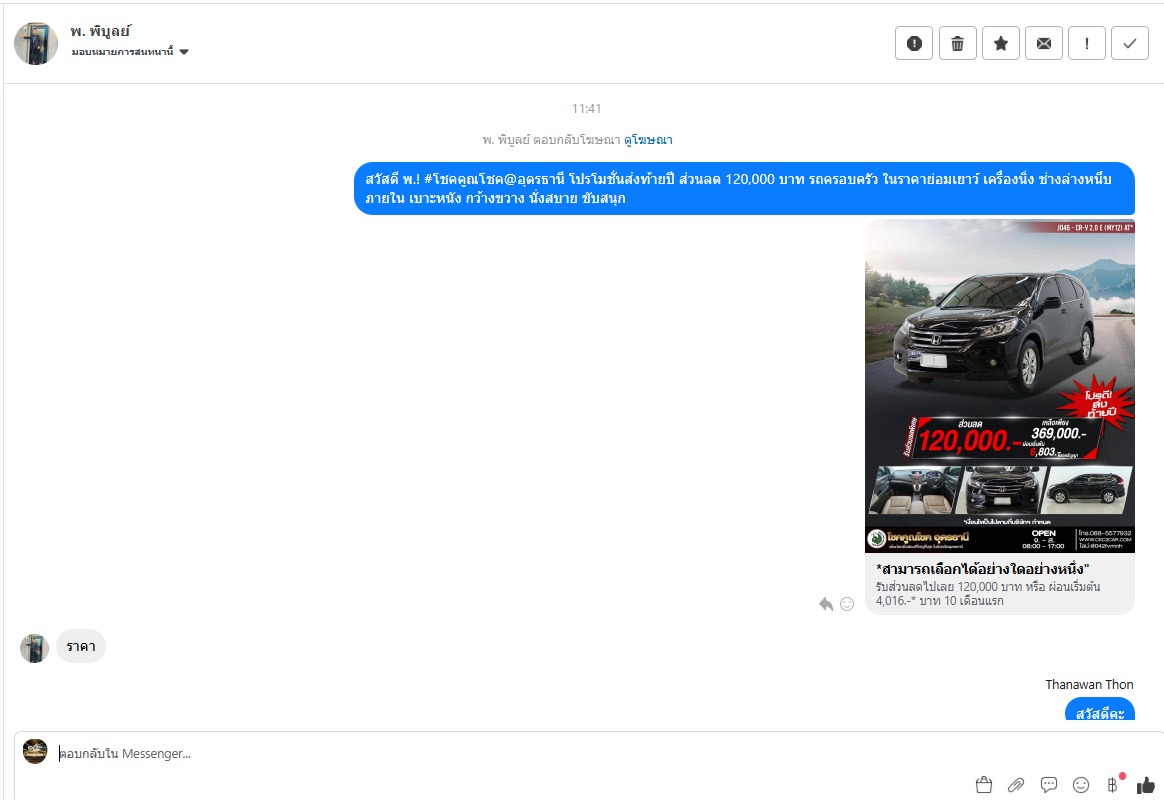Open the emoji picker in composer
Screen dimensions: 1164x800
point(1081,784)
